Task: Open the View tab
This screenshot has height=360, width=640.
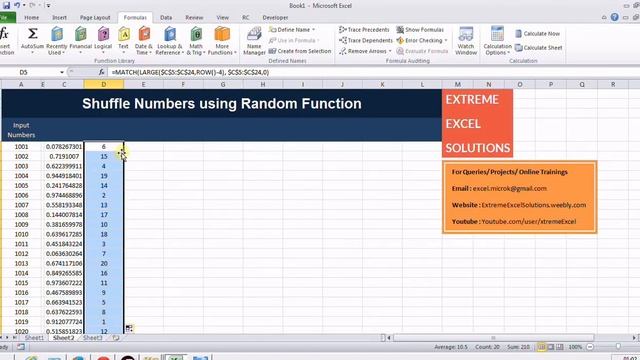Action: pyautogui.click(x=222, y=18)
